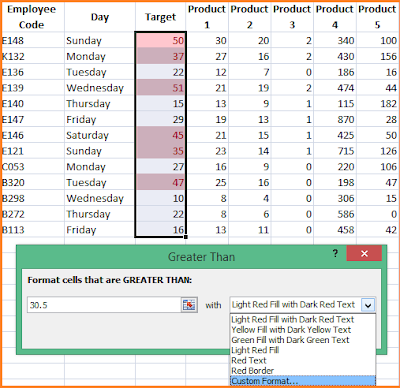Screen dimensions: 400x388
Task: Select Target cell with value 37
Action: point(160,56)
